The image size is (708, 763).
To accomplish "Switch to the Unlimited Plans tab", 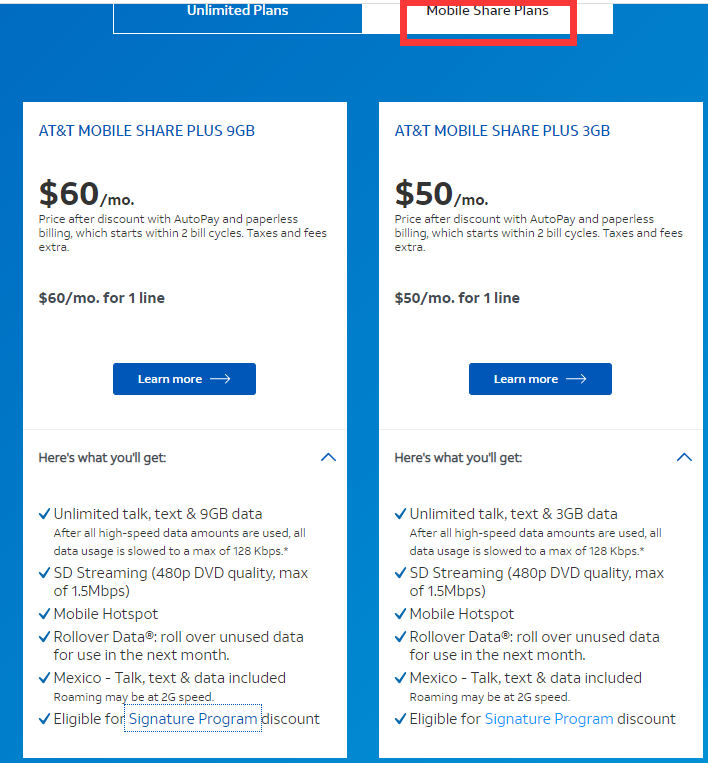I will (x=237, y=12).
